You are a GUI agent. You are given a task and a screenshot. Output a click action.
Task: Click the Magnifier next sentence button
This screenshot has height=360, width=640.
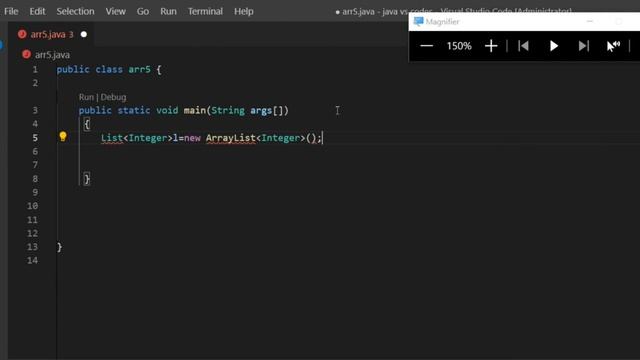584,46
